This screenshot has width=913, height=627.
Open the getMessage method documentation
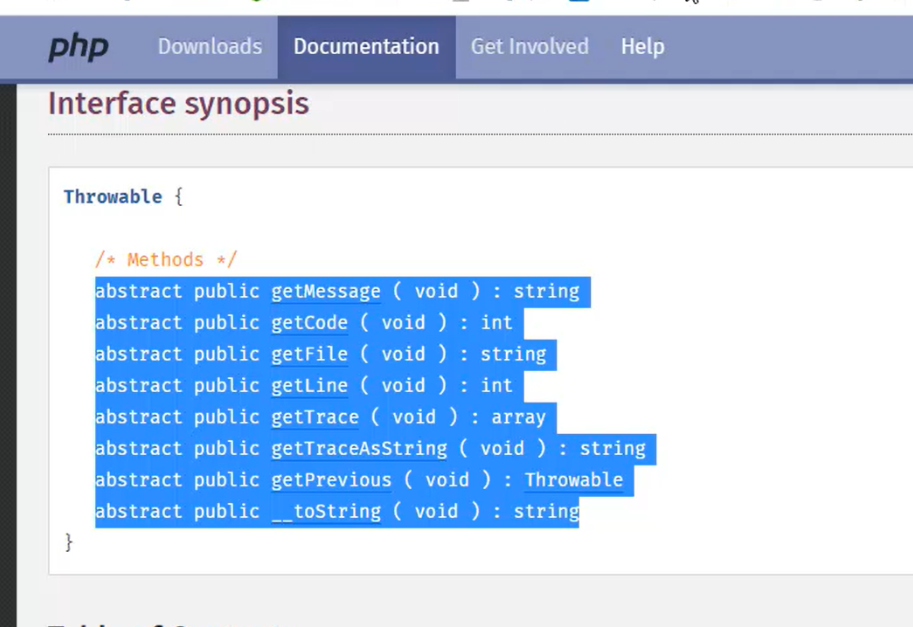(x=325, y=291)
